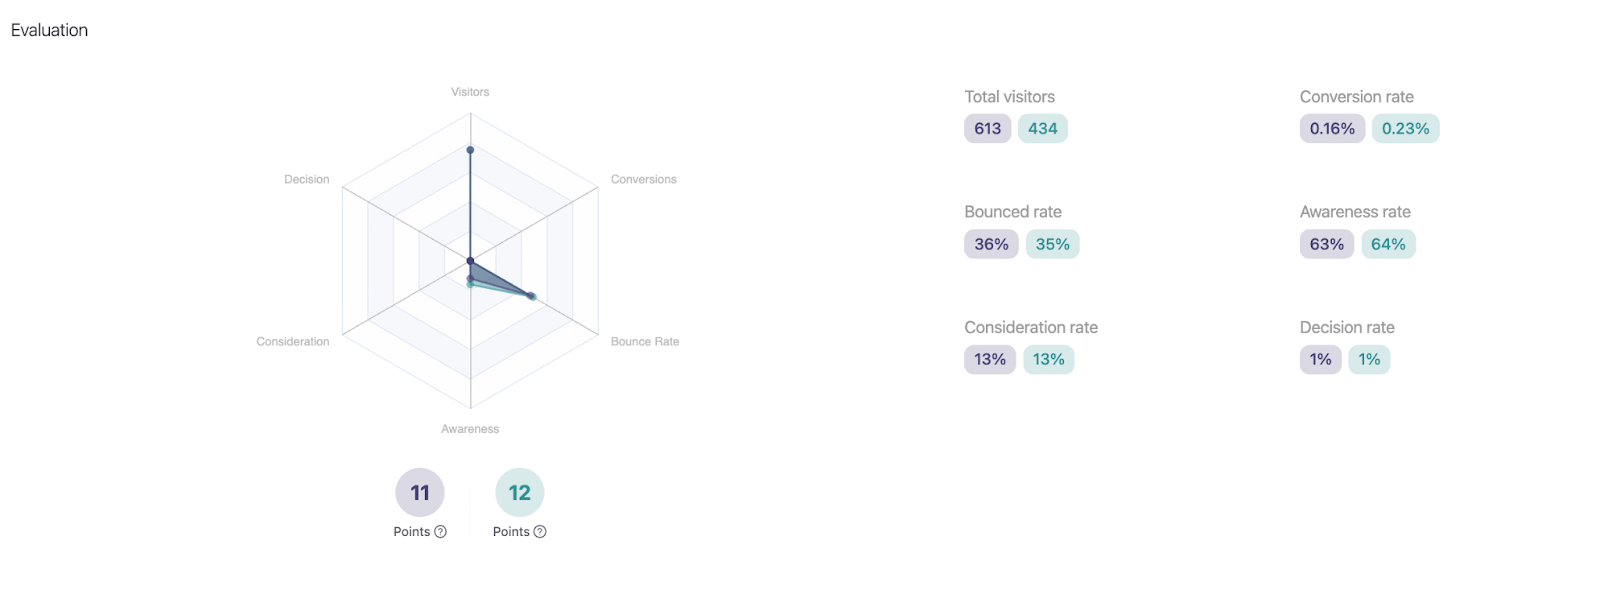The width and height of the screenshot is (1600, 590).
Task: Click the Decision axis label on the chart
Action: (305, 179)
